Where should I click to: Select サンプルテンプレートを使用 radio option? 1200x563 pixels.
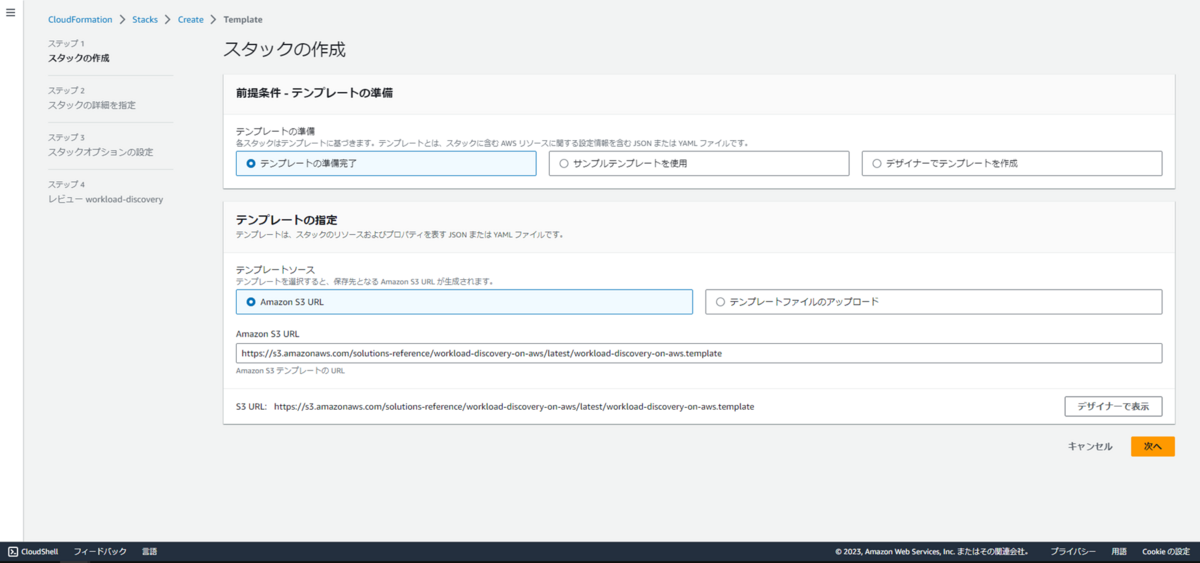699,163
